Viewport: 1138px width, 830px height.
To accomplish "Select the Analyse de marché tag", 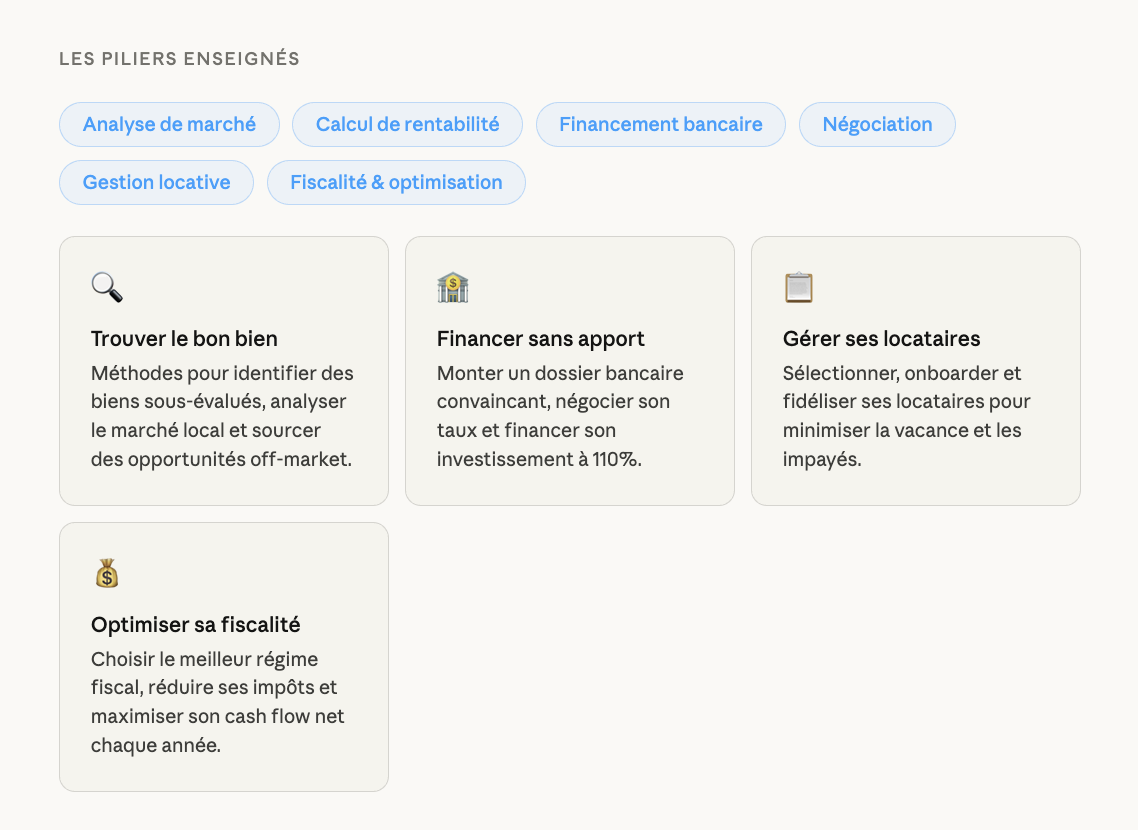I will pos(169,125).
